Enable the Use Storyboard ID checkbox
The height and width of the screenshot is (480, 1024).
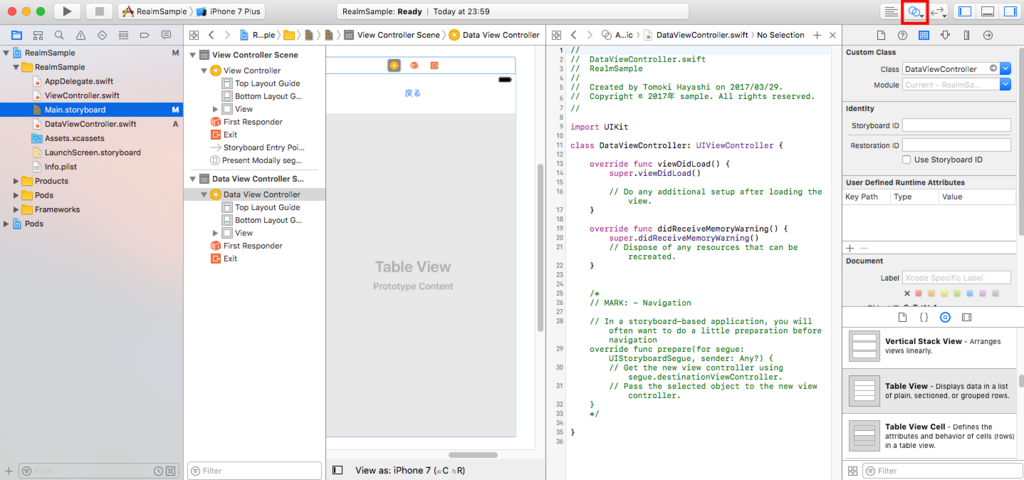[x=906, y=159]
